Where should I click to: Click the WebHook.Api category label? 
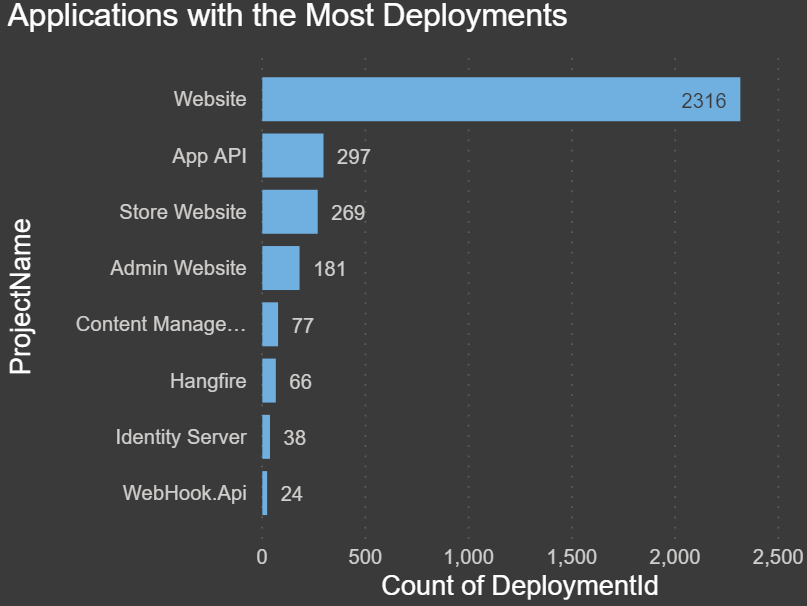coord(184,493)
